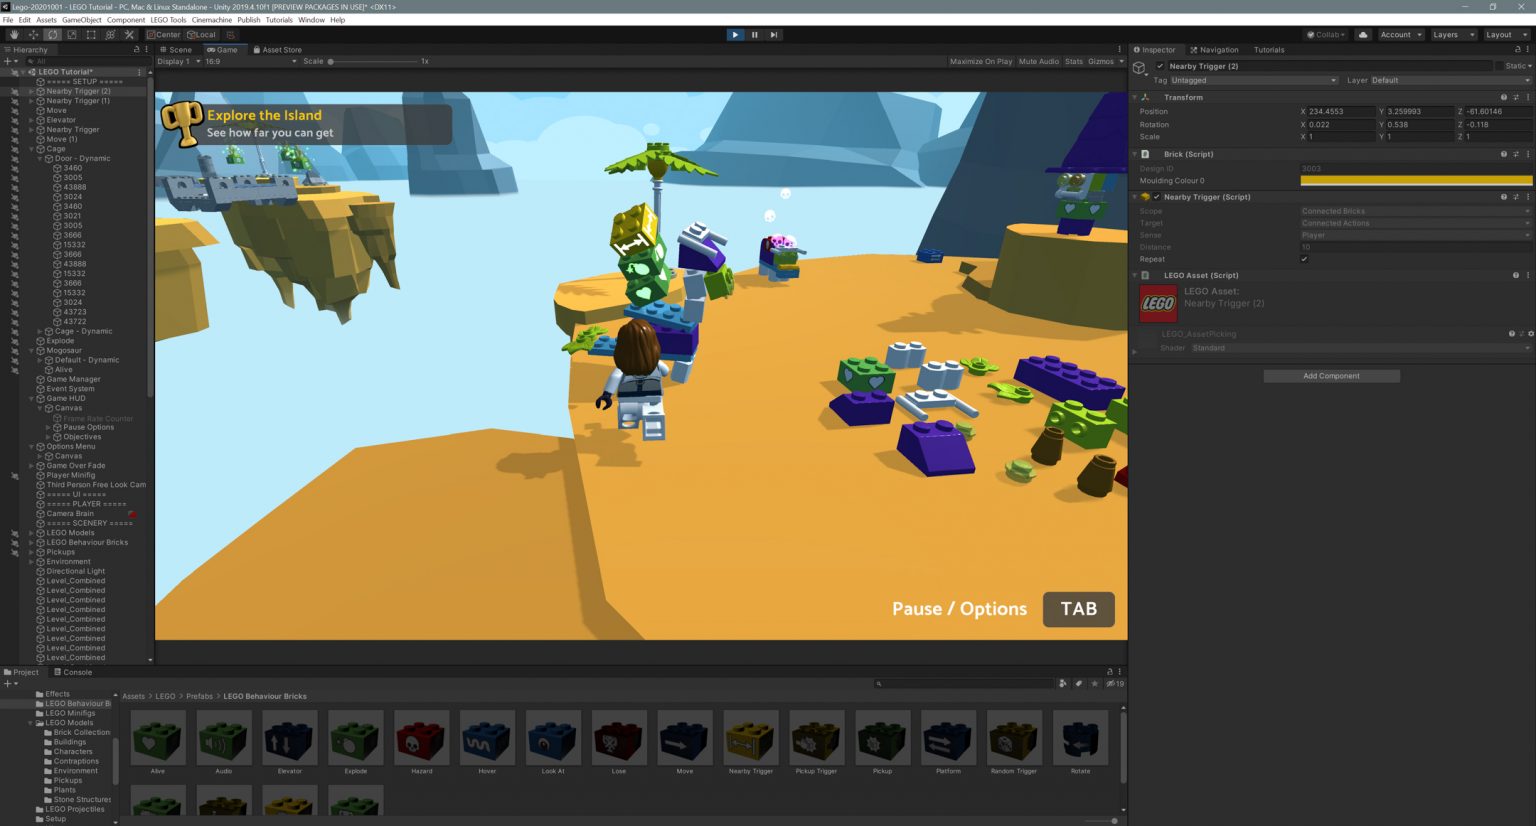This screenshot has width=1536, height=826.
Task: Open the Nearby Trigger behavior brick prefab
Action: (x=750, y=740)
